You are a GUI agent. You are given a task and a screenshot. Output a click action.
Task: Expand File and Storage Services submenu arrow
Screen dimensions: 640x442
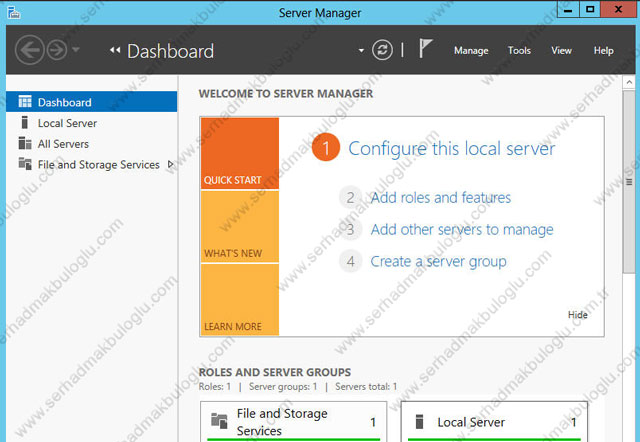click(171, 164)
